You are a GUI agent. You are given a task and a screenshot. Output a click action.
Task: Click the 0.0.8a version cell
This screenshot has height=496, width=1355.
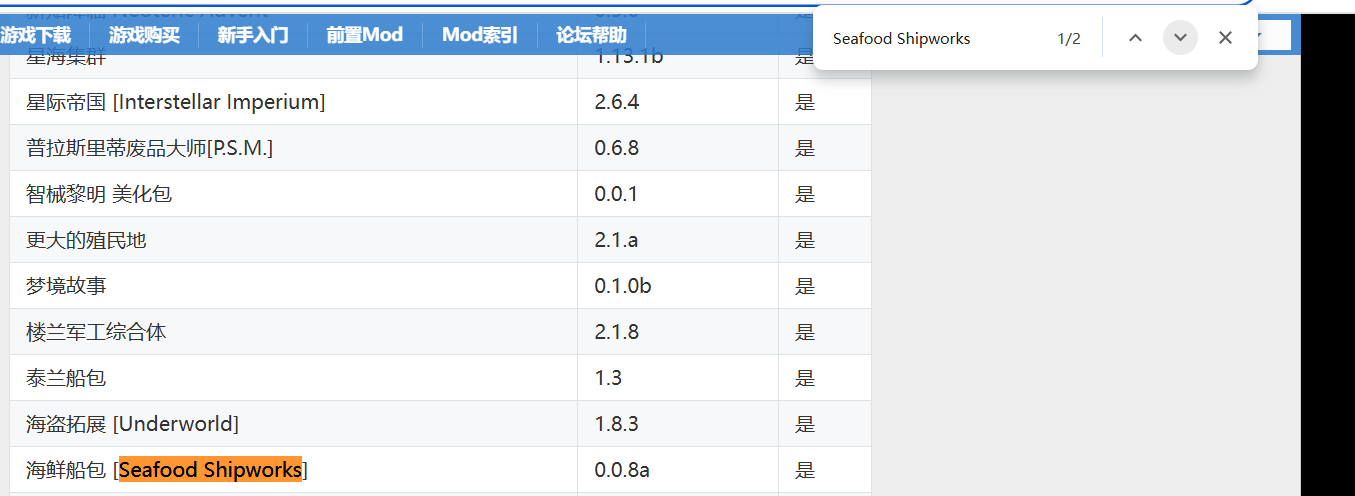click(x=622, y=470)
